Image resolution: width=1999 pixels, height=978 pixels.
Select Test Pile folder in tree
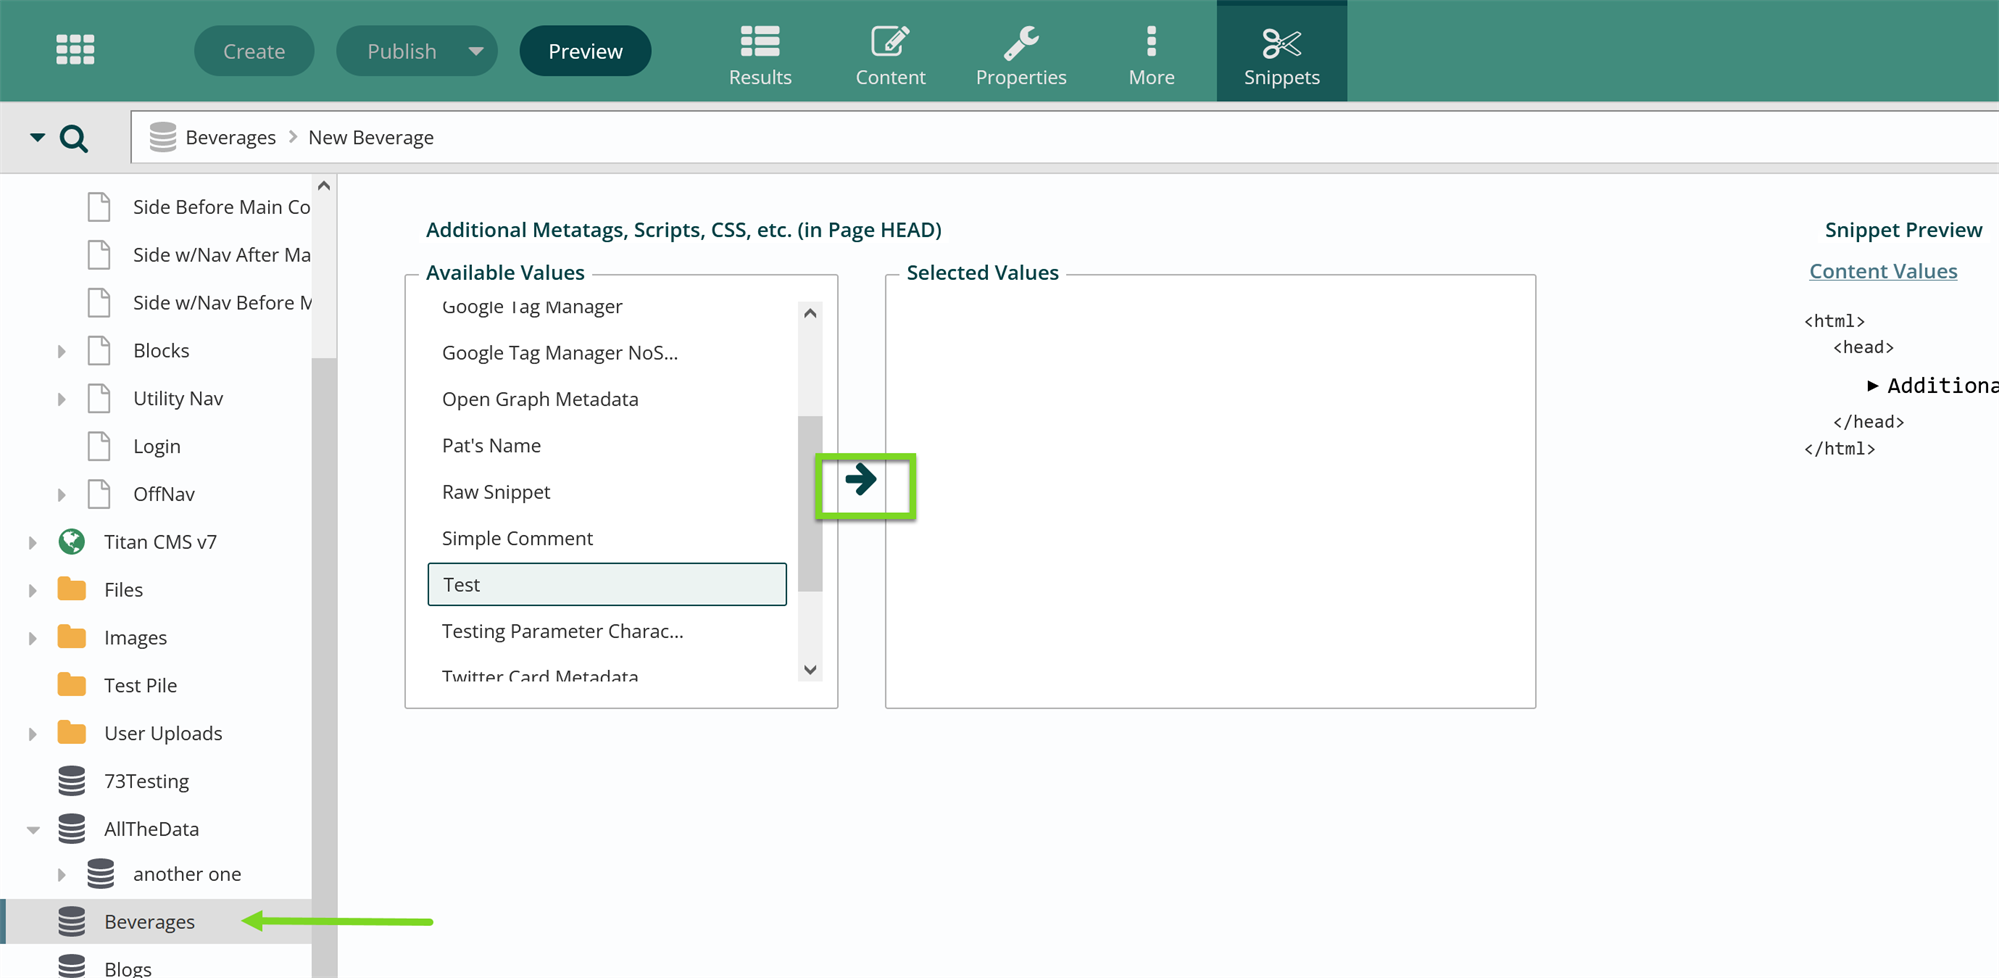[141, 685]
